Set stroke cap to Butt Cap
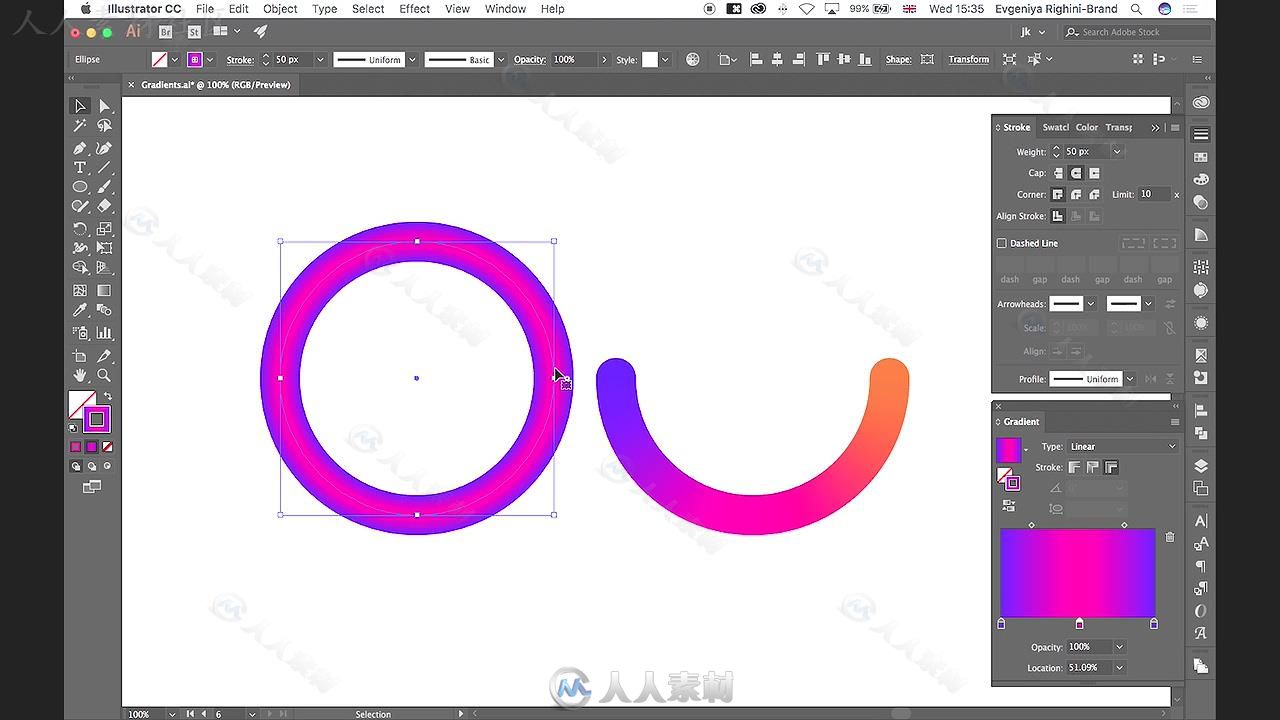This screenshot has height=720, width=1280. (1058, 173)
